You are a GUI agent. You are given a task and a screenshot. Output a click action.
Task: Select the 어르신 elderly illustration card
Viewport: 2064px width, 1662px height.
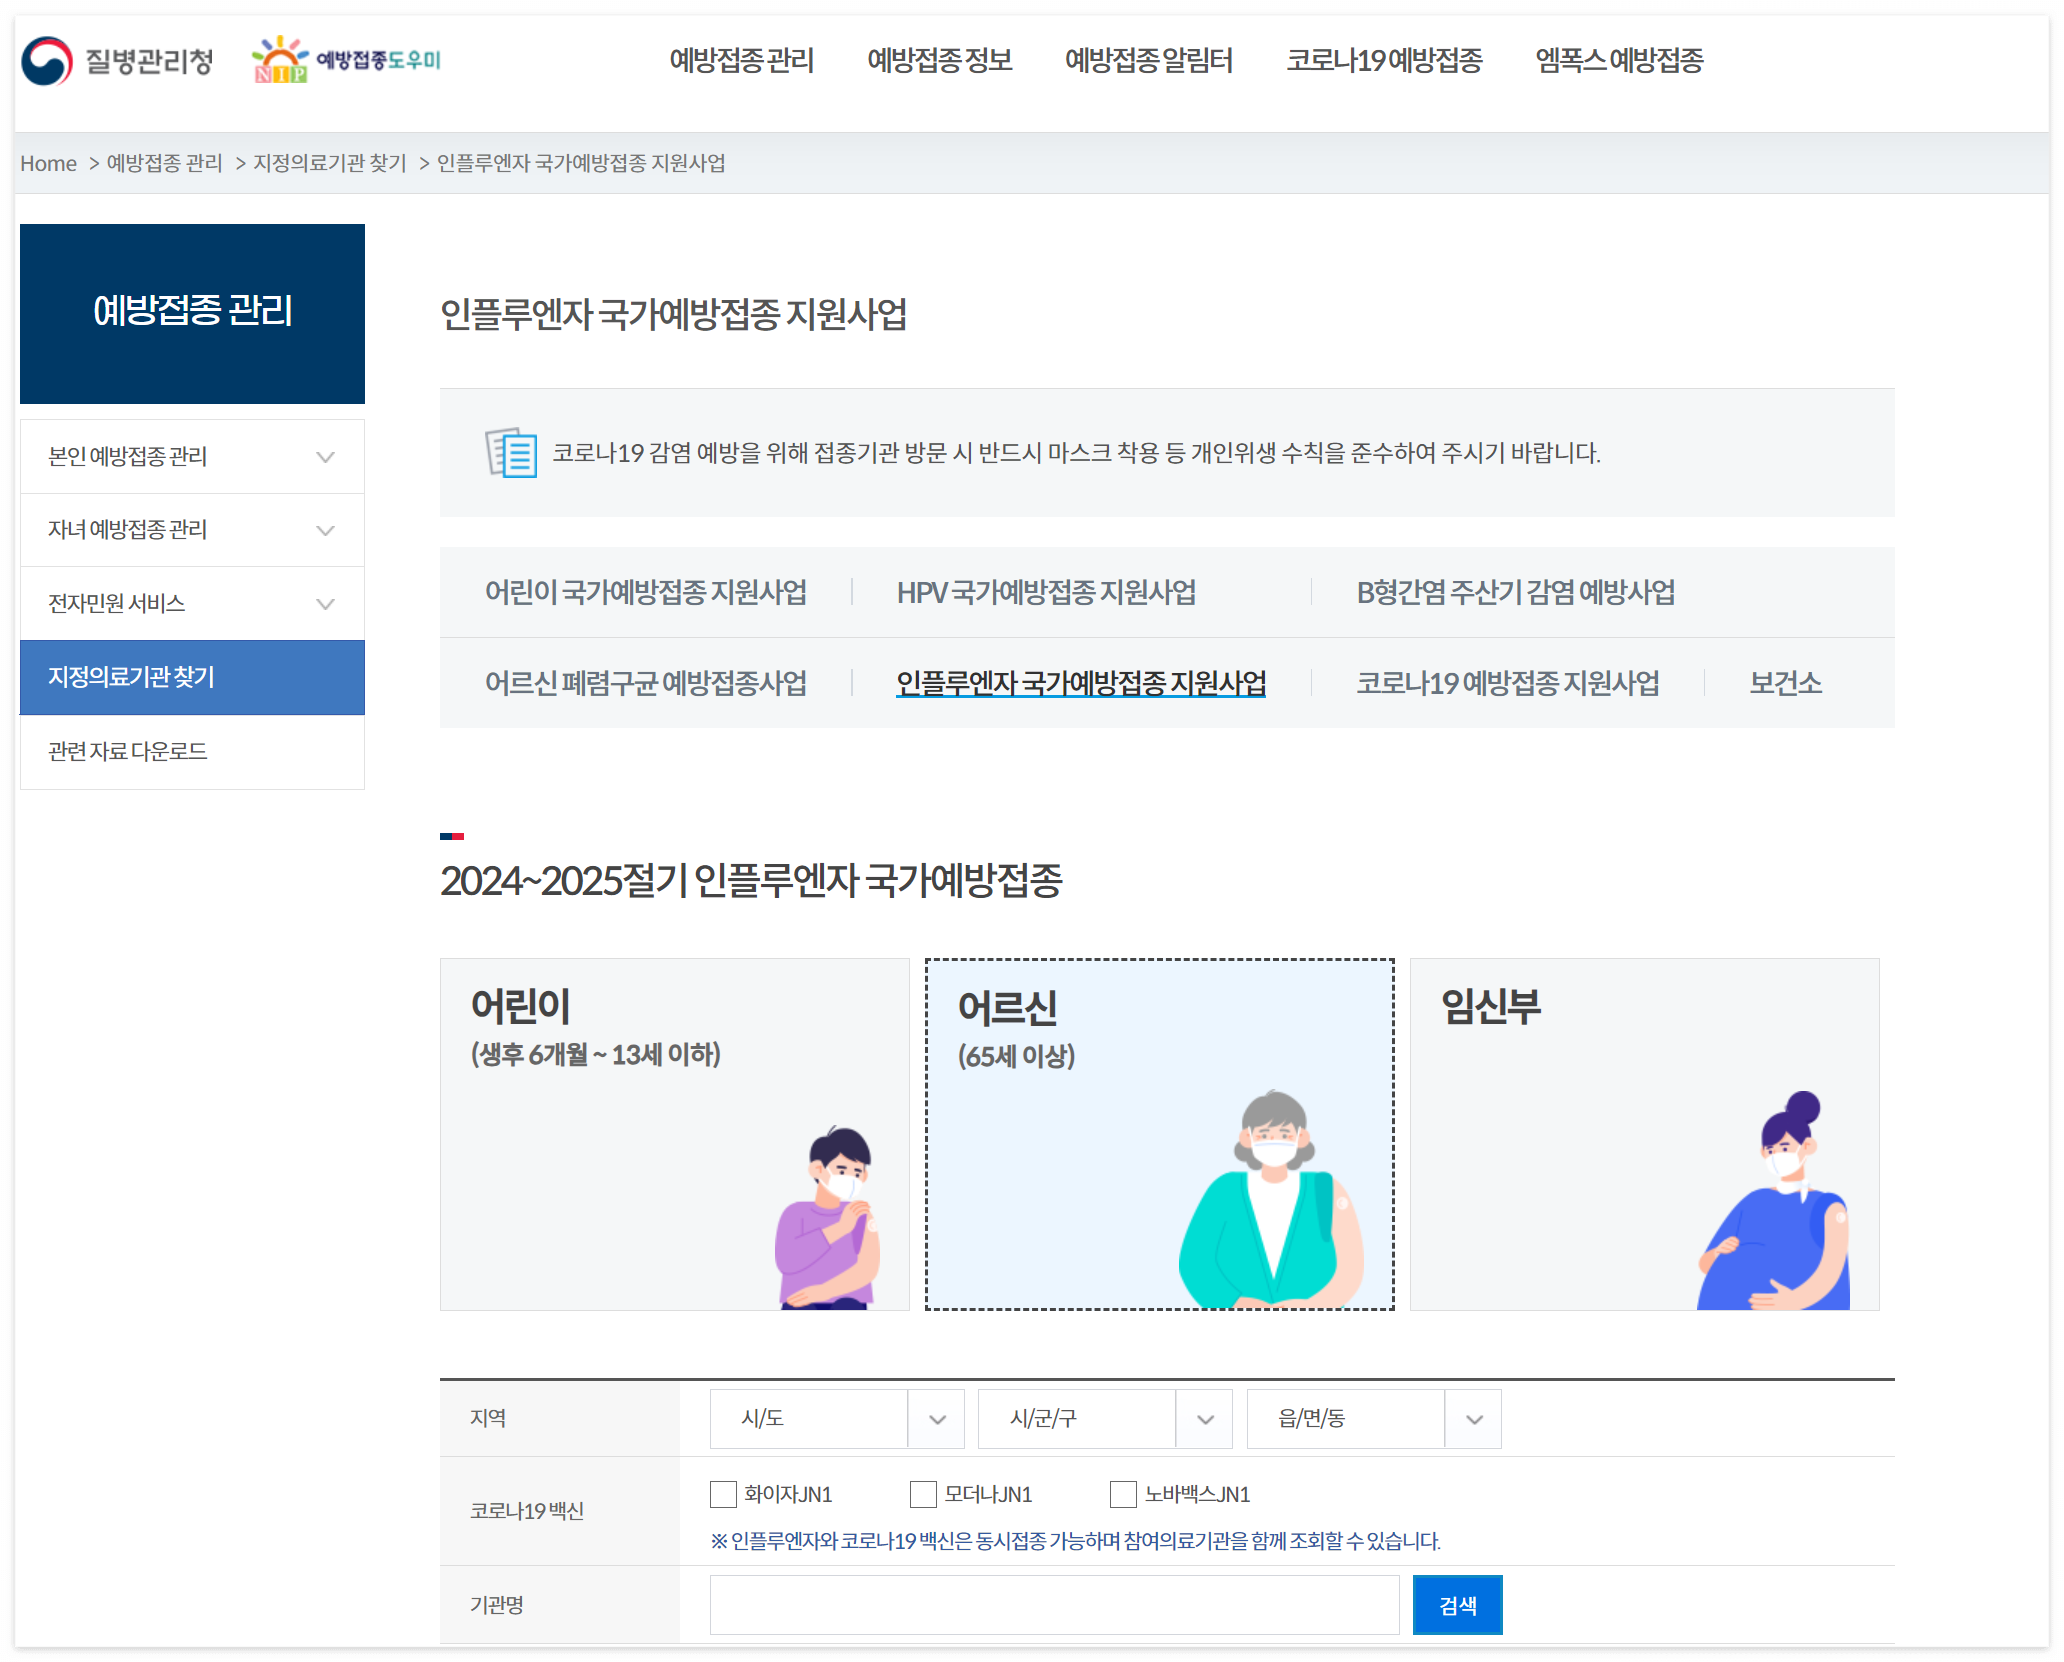click(x=1159, y=1133)
